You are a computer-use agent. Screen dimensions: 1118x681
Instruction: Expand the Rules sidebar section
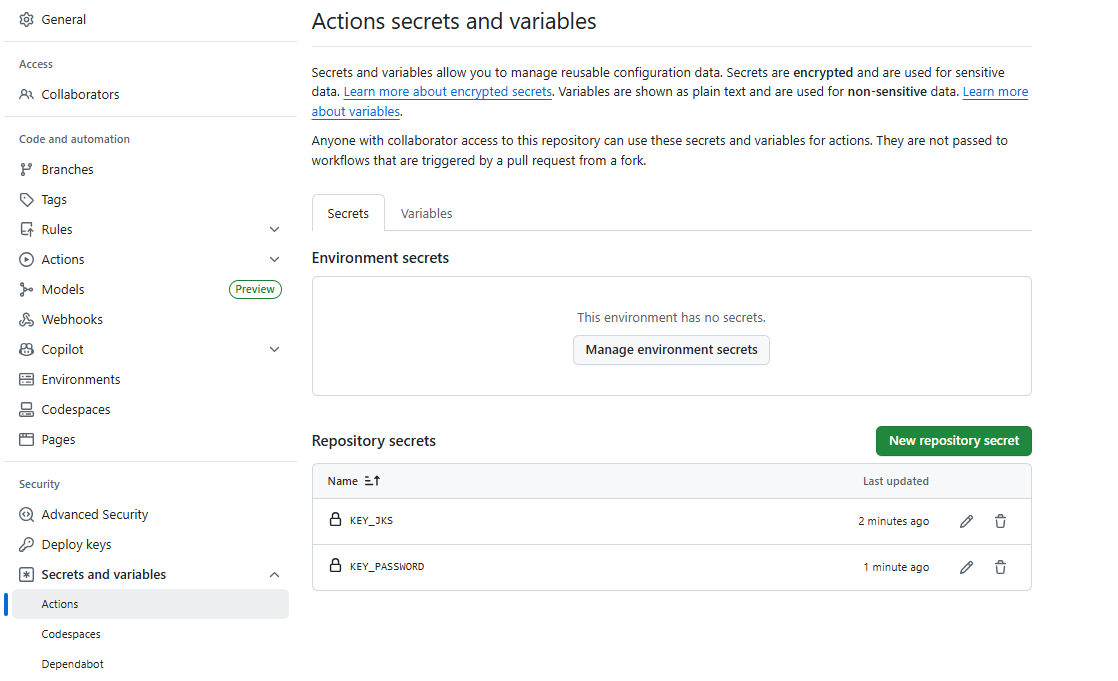274,229
